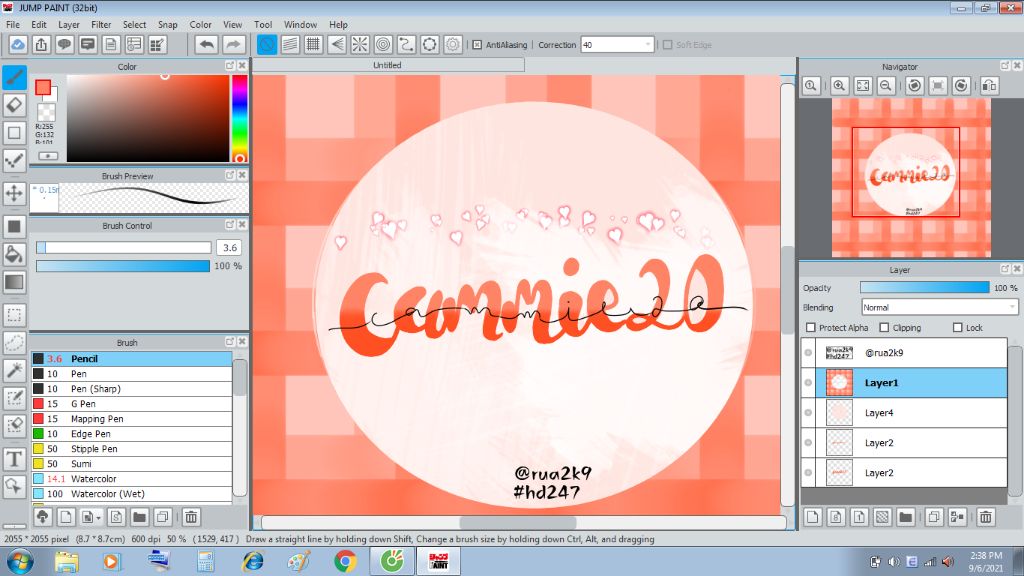Open the Filter menu
The width and height of the screenshot is (1024, 576).
click(x=101, y=24)
